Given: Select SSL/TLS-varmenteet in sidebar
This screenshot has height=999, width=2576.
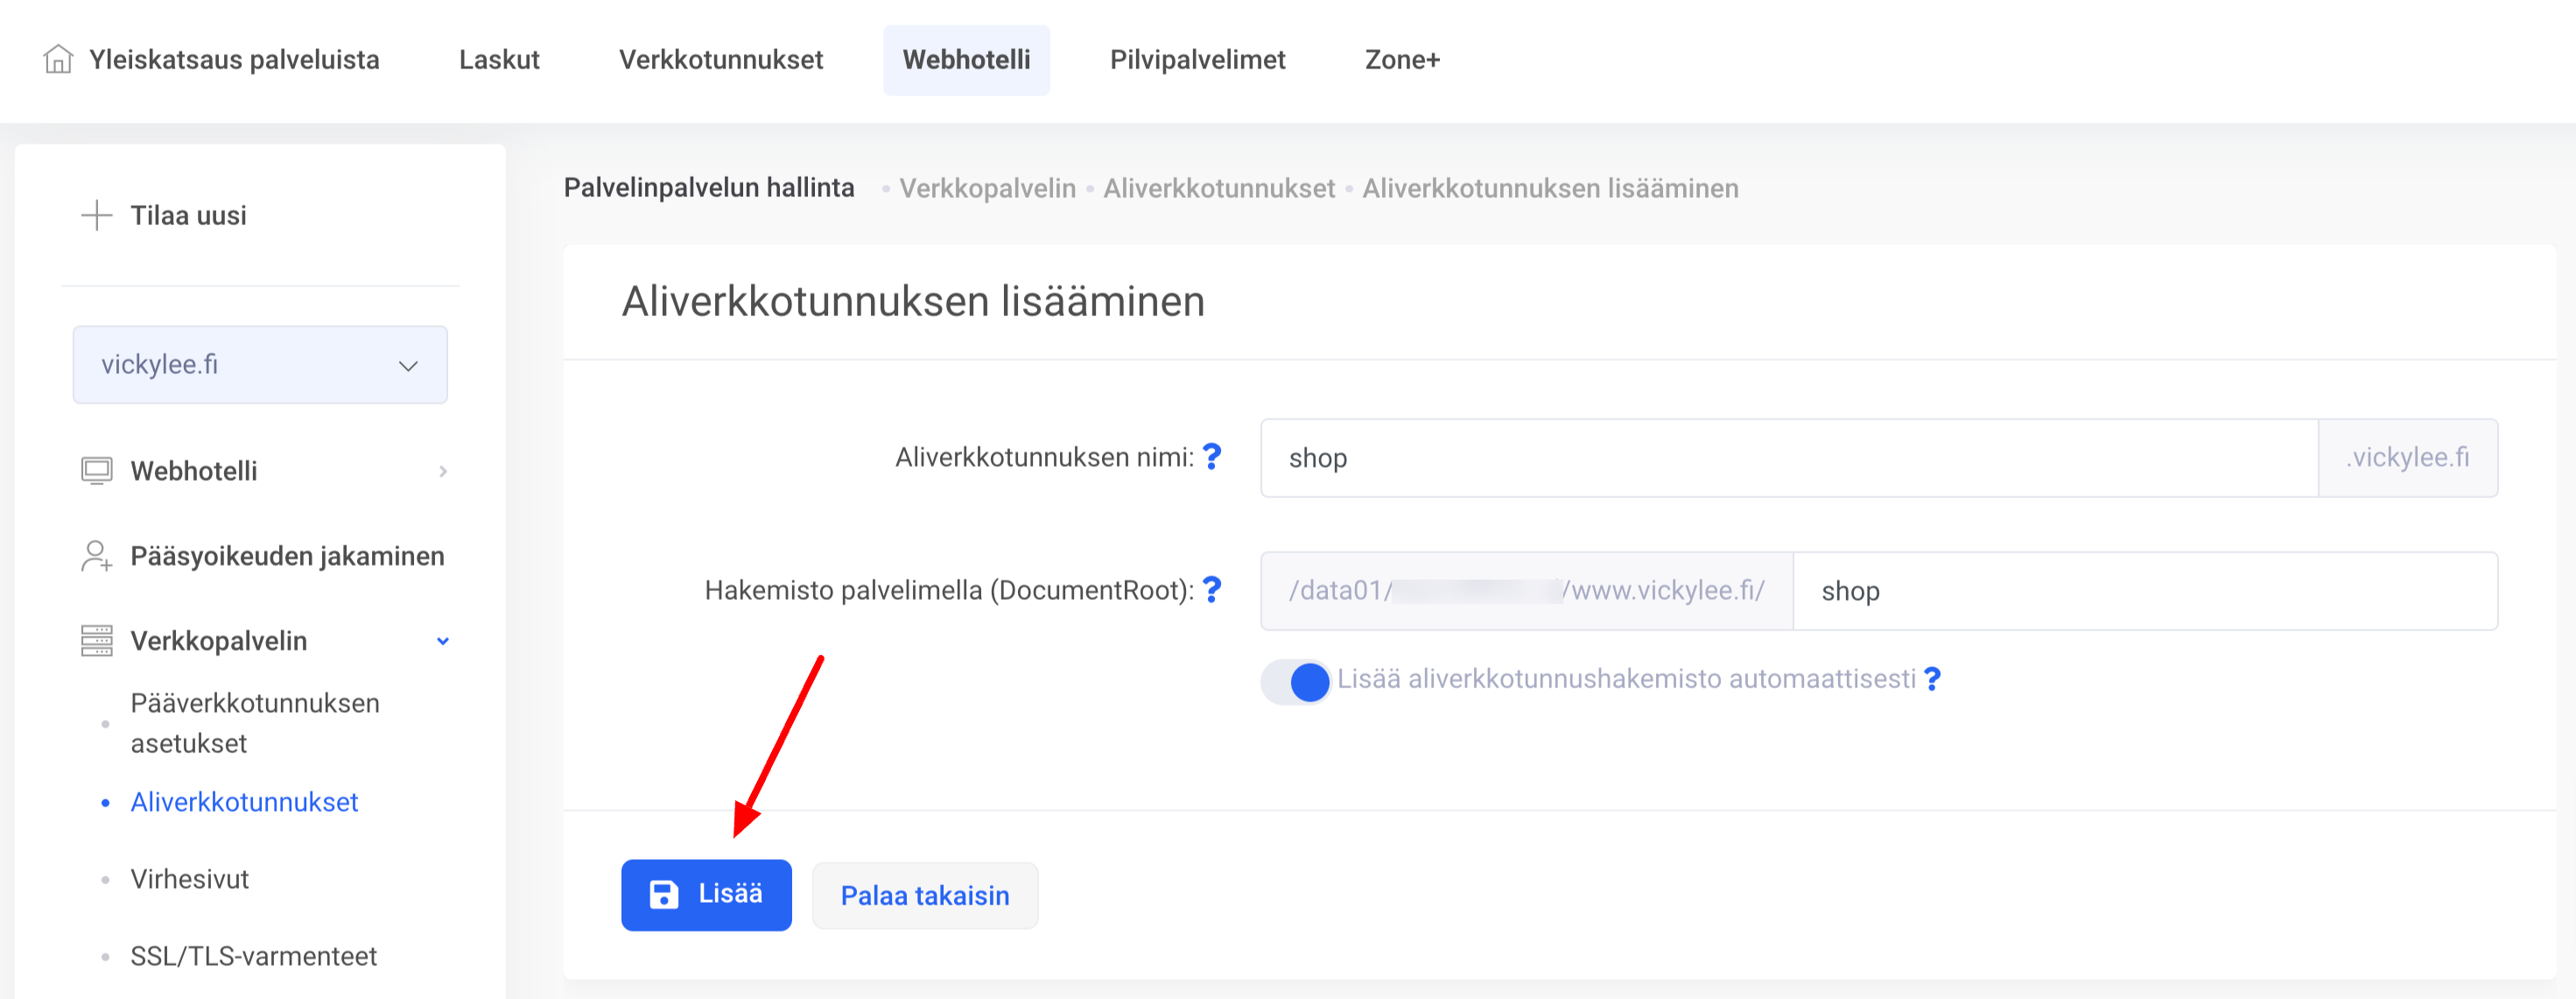Looking at the screenshot, I should point(253,956).
